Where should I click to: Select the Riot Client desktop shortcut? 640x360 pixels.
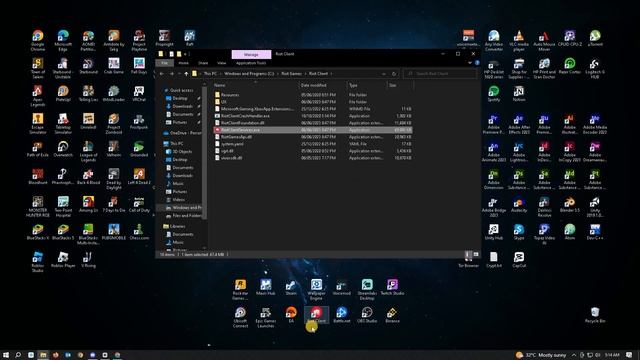316,315
